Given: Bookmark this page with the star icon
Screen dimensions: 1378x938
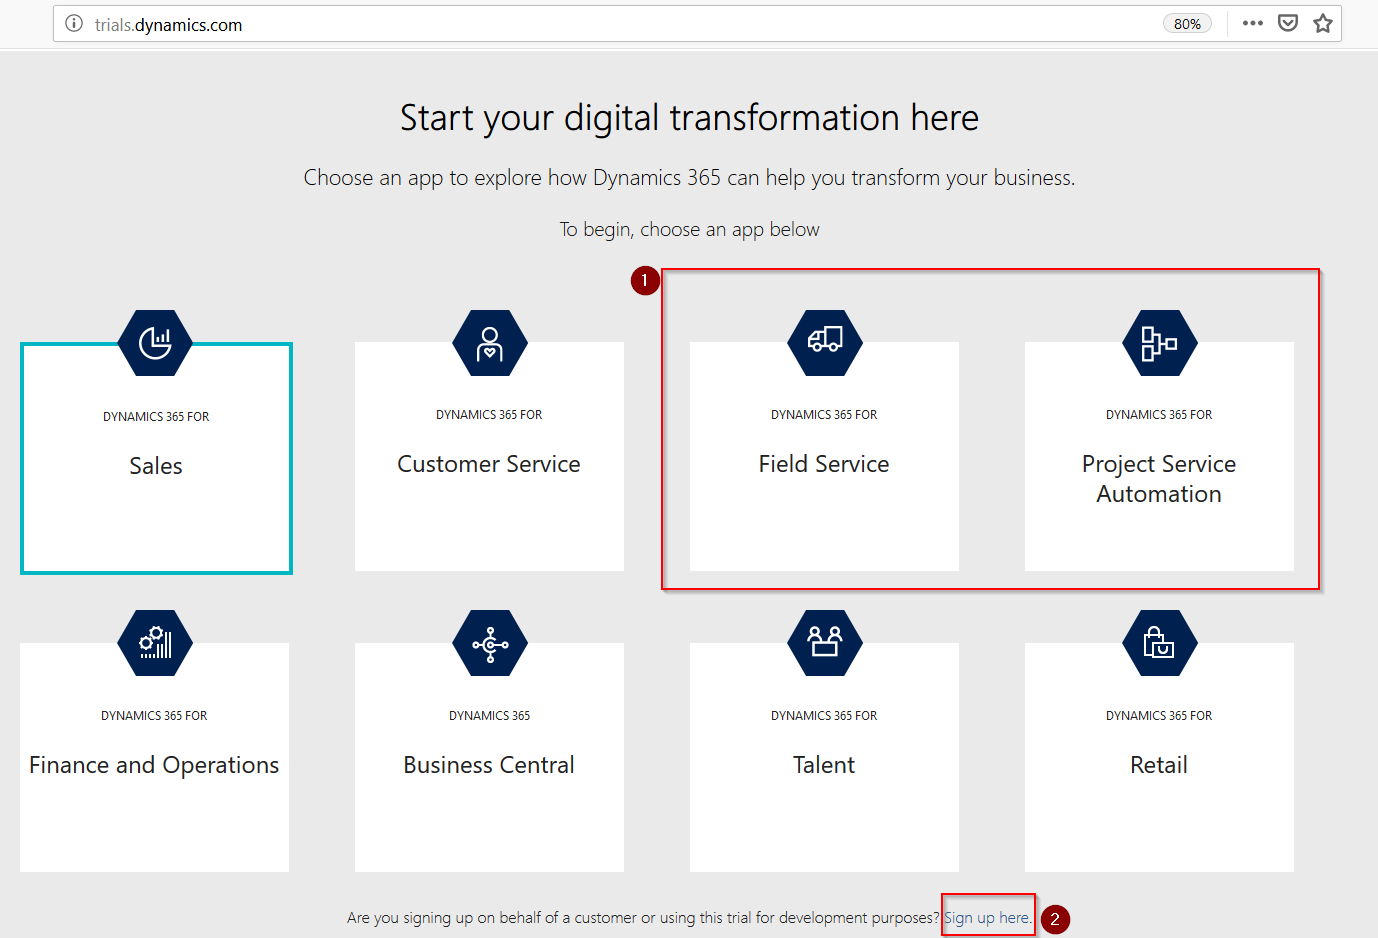Looking at the screenshot, I should pos(1323,24).
